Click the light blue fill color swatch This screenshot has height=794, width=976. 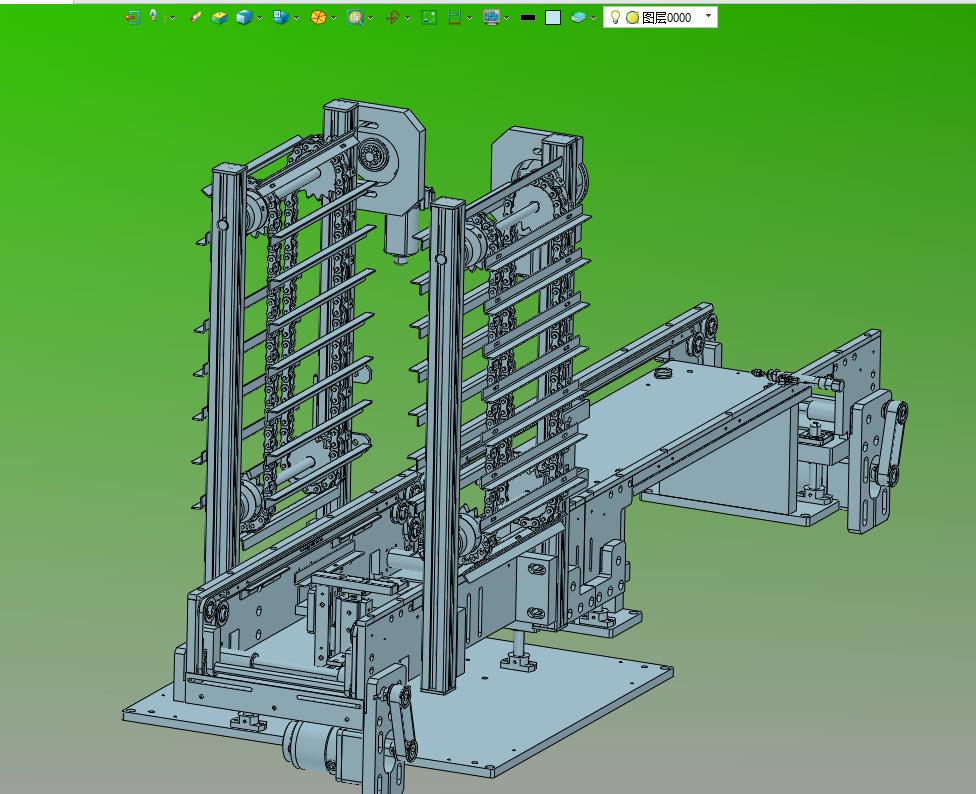553,17
